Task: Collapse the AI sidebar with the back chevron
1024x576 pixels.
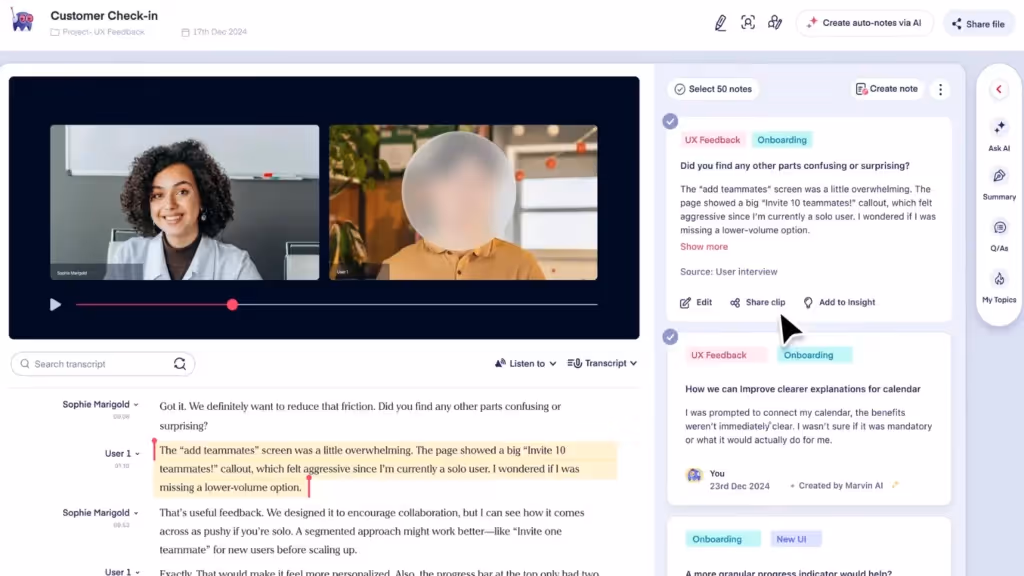Action: 998,89
